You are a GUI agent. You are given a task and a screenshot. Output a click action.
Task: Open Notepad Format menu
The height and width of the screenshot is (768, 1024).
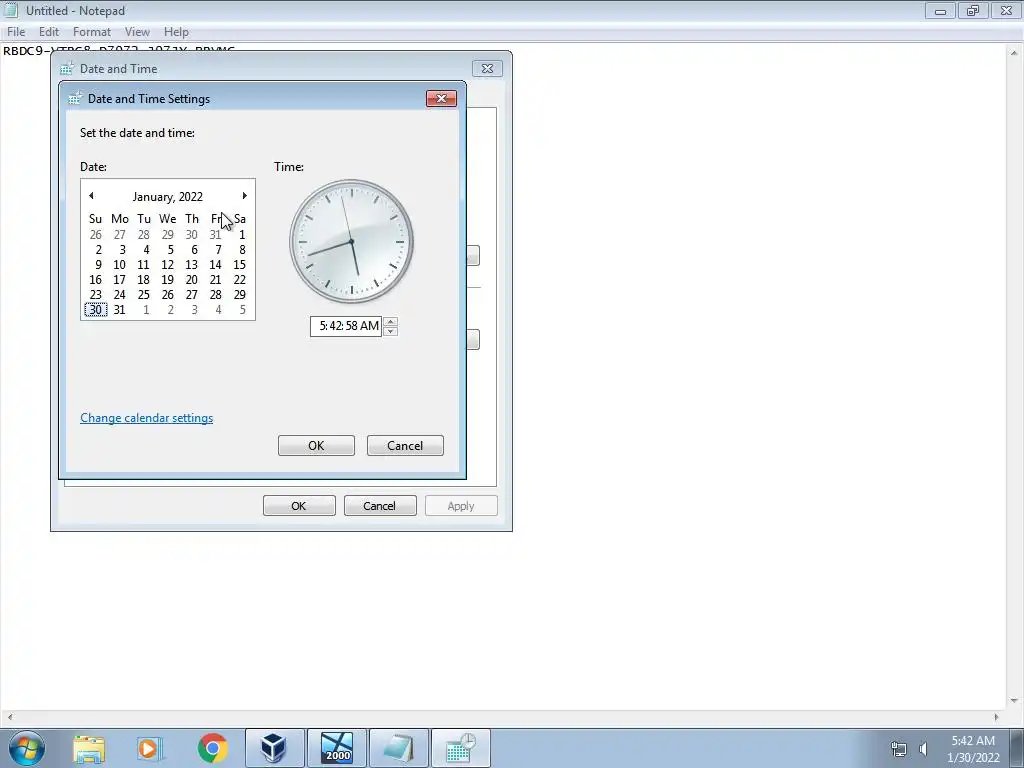91,31
